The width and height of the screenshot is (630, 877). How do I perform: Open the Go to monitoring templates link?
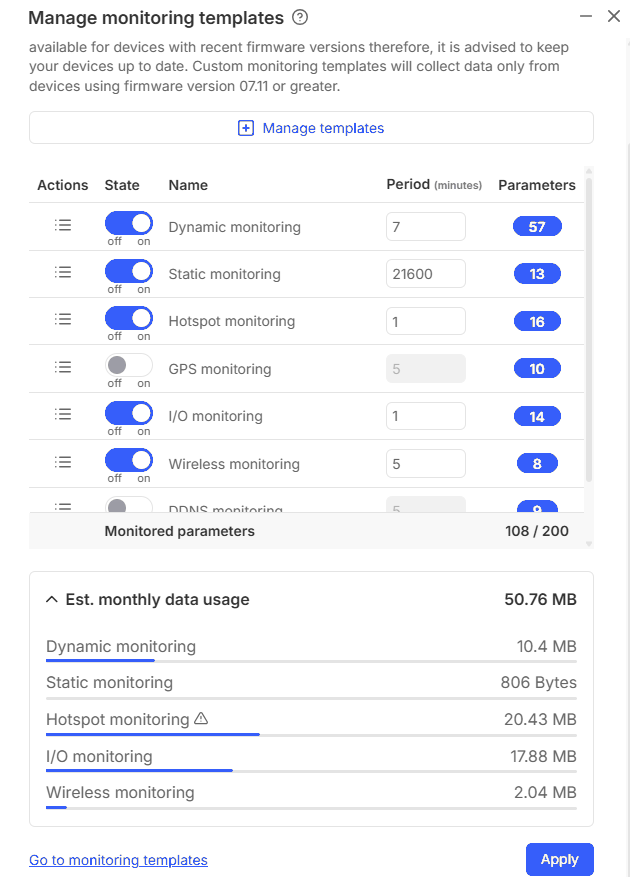pyautogui.click(x=118, y=860)
